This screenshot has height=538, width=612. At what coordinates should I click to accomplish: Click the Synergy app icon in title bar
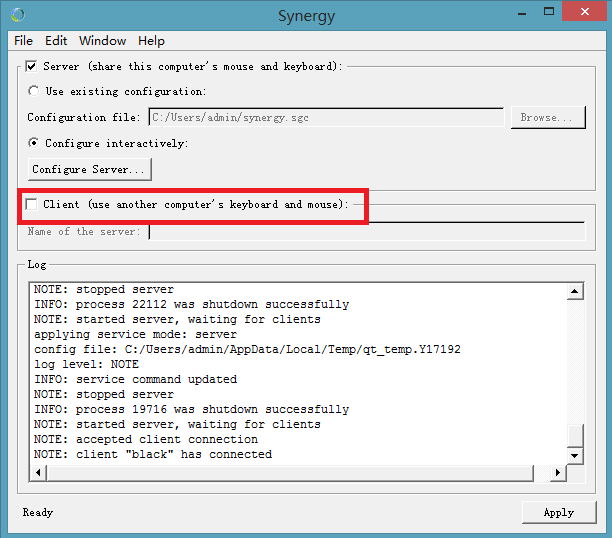(18, 15)
